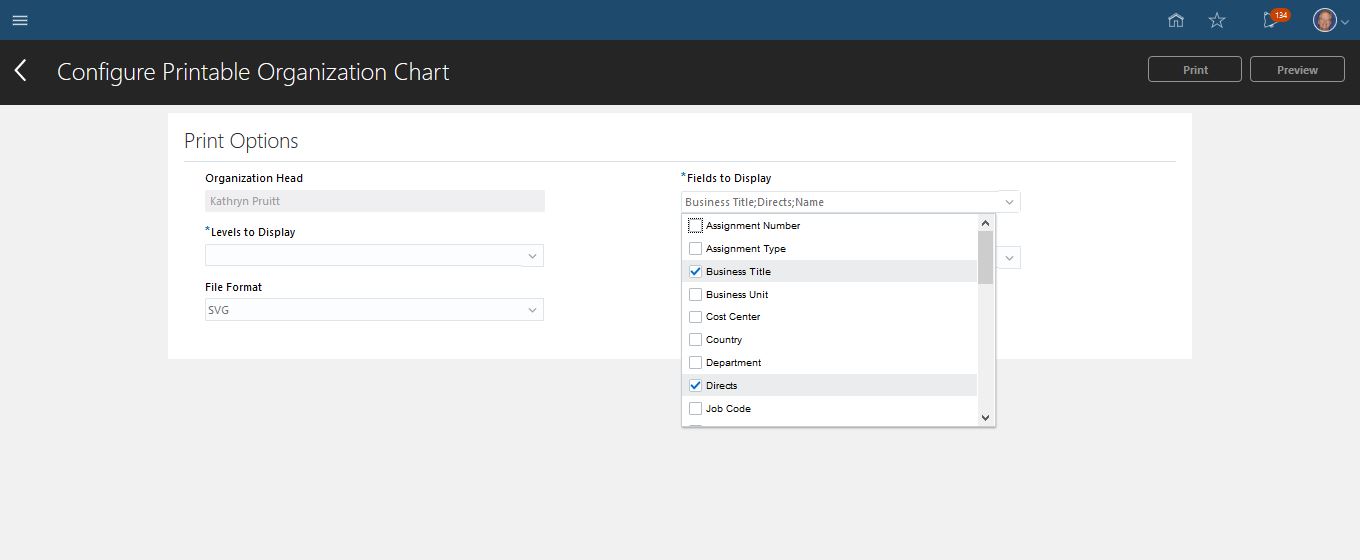Click the Fields to Display text box
This screenshot has width=1360, height=560.
pyautogui.click(x=840, y=202)
